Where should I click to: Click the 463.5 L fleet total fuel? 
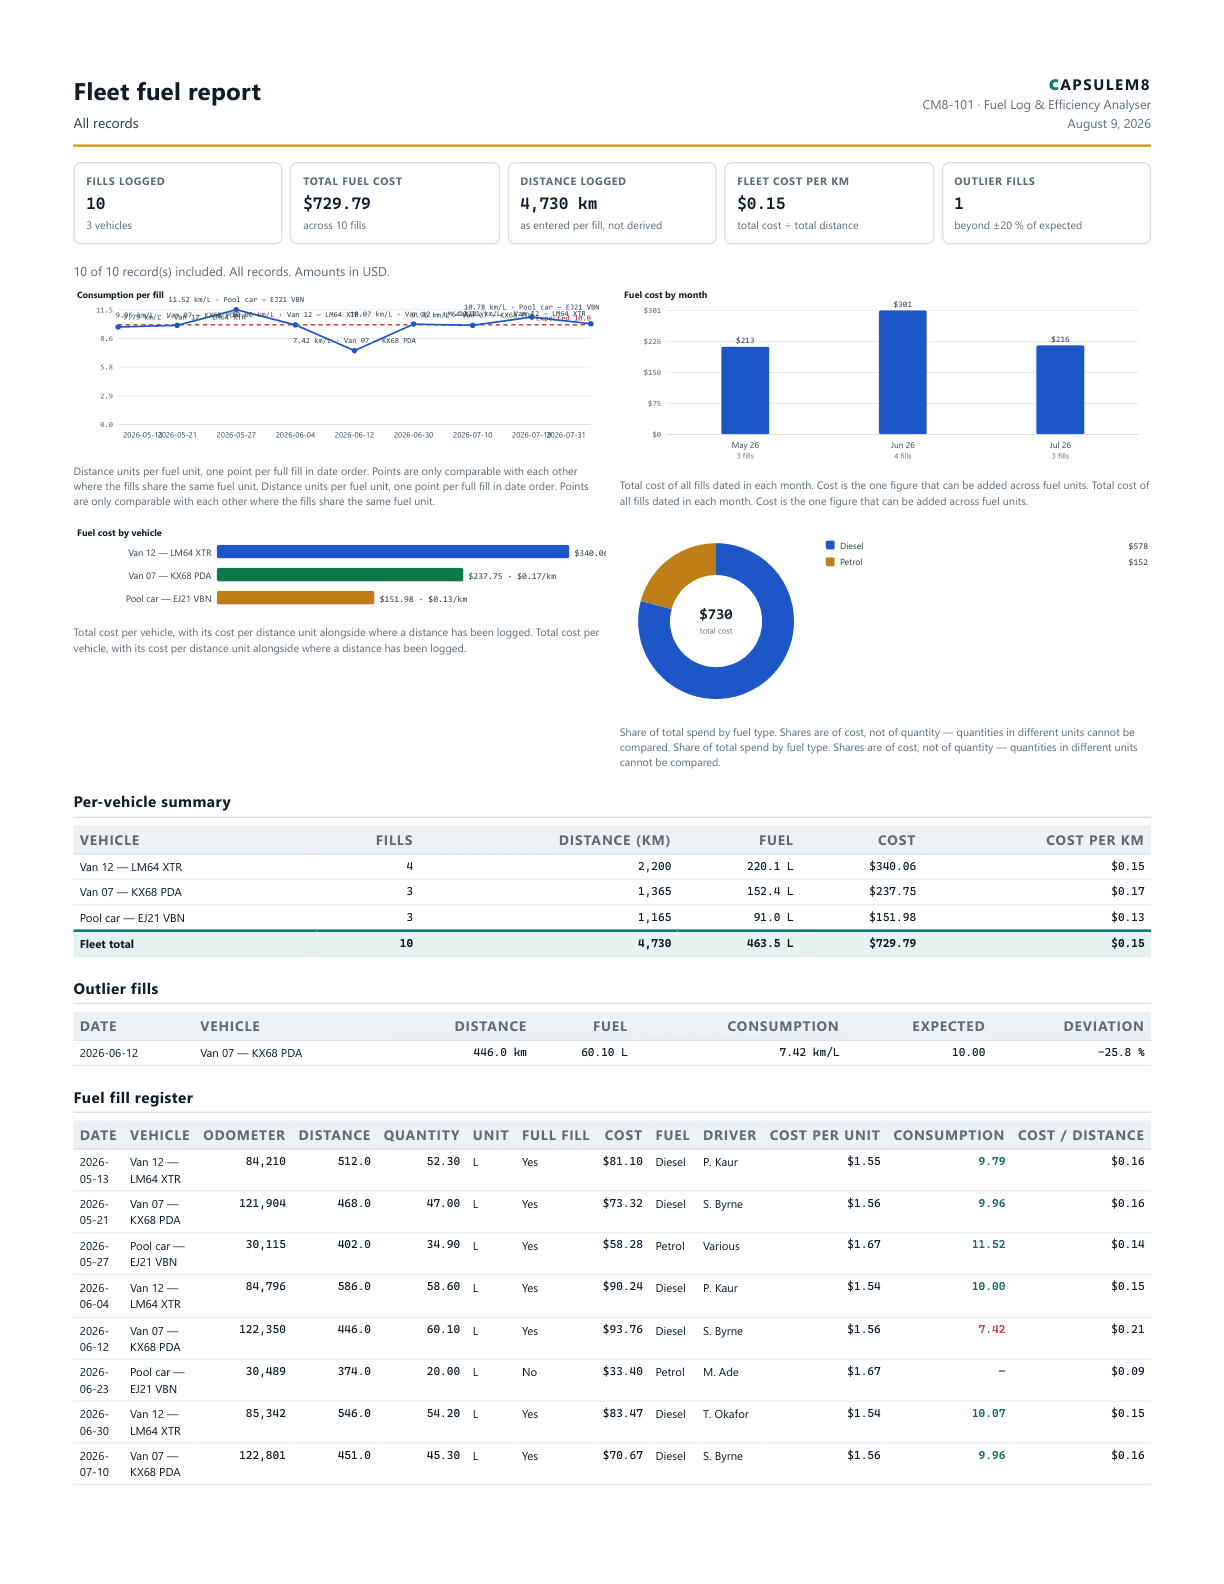[770, 943]
